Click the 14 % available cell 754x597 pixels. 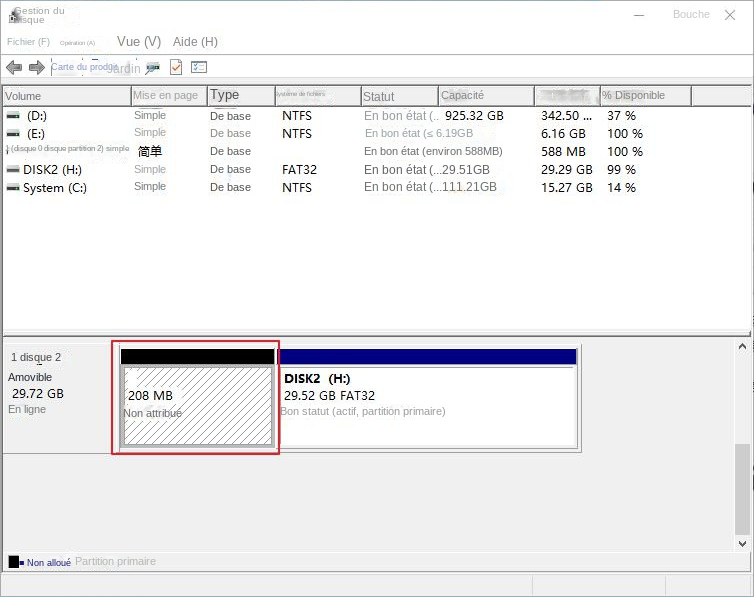(621, 187)
